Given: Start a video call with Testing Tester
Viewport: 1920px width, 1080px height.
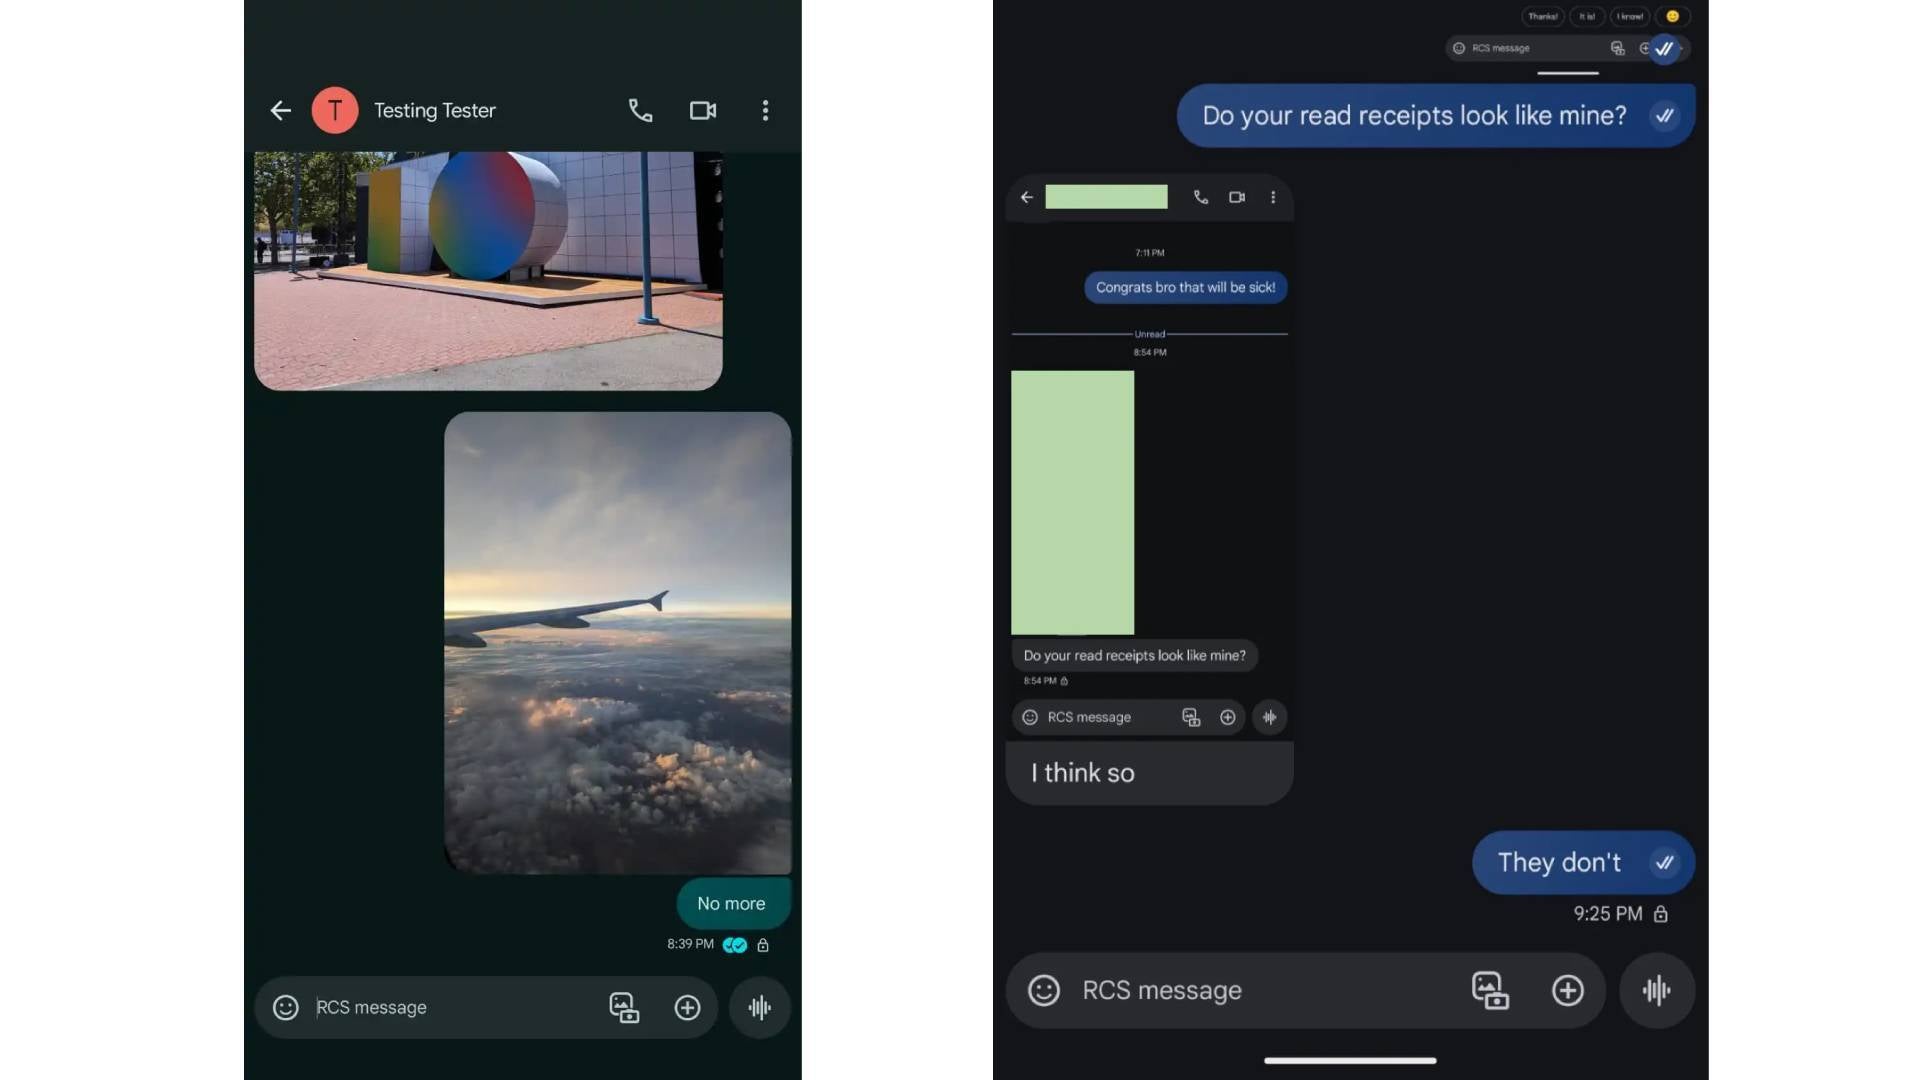Looking at the screenshot, I should pos(702,110).
